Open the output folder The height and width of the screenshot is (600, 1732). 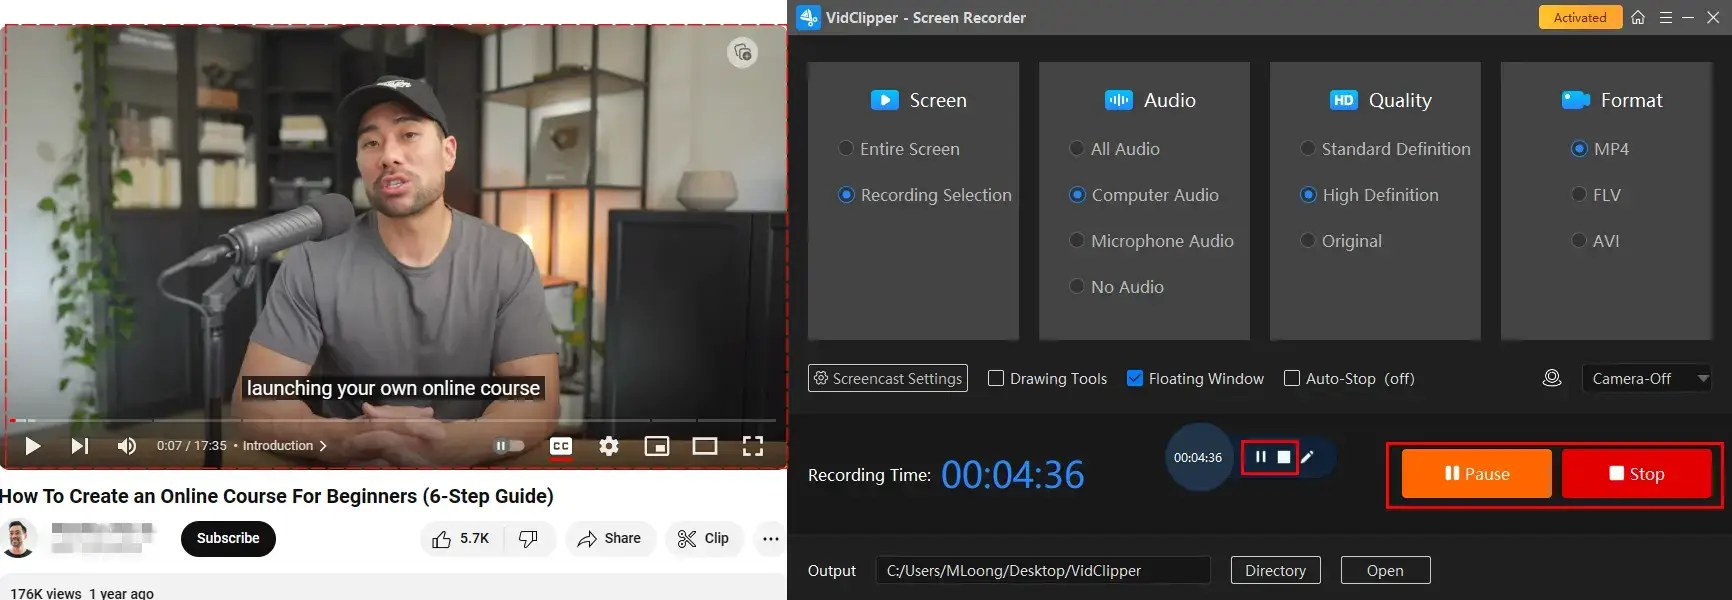[x=1385, y=570]
